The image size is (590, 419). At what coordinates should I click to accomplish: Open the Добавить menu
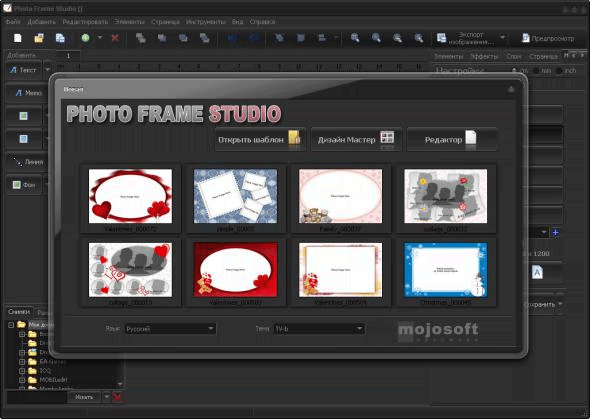41,22
